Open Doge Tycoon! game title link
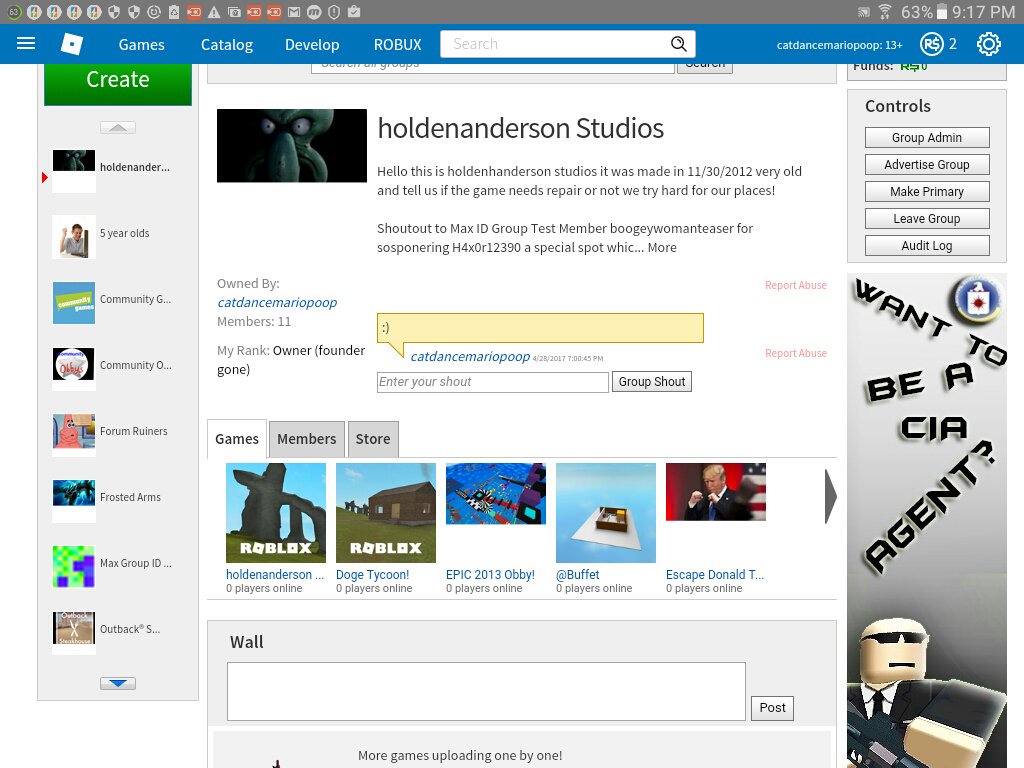Viewport: 1024px width, 768px height. (372, 575)
